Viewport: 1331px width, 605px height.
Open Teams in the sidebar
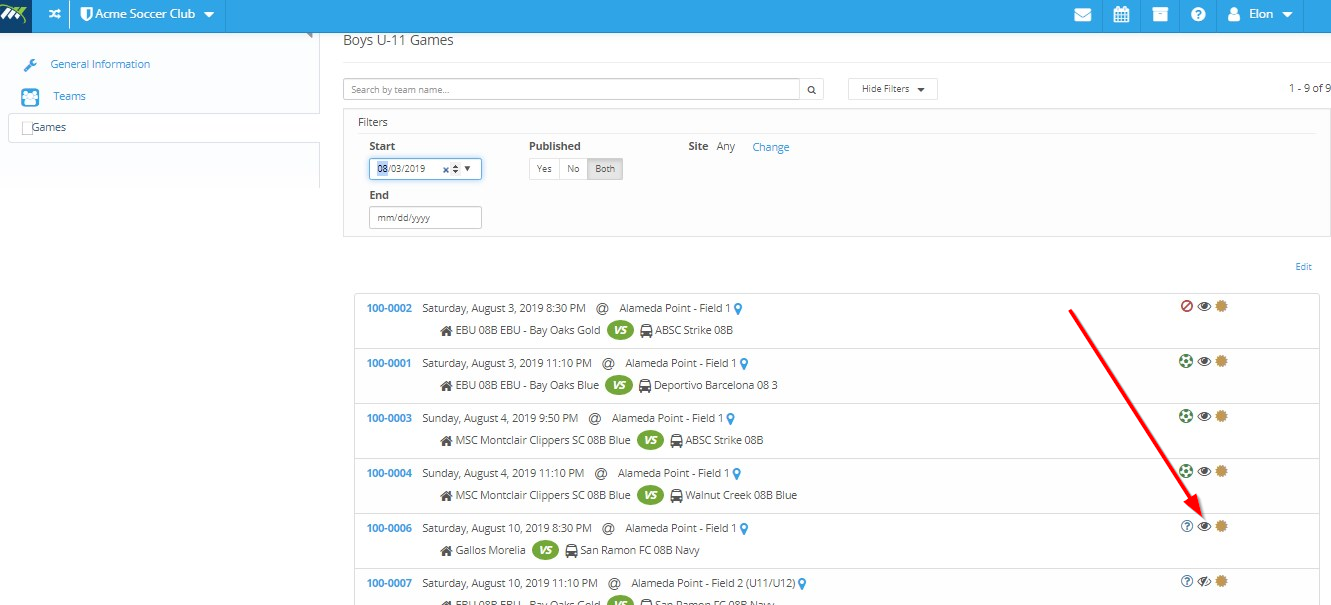point(69,96)
